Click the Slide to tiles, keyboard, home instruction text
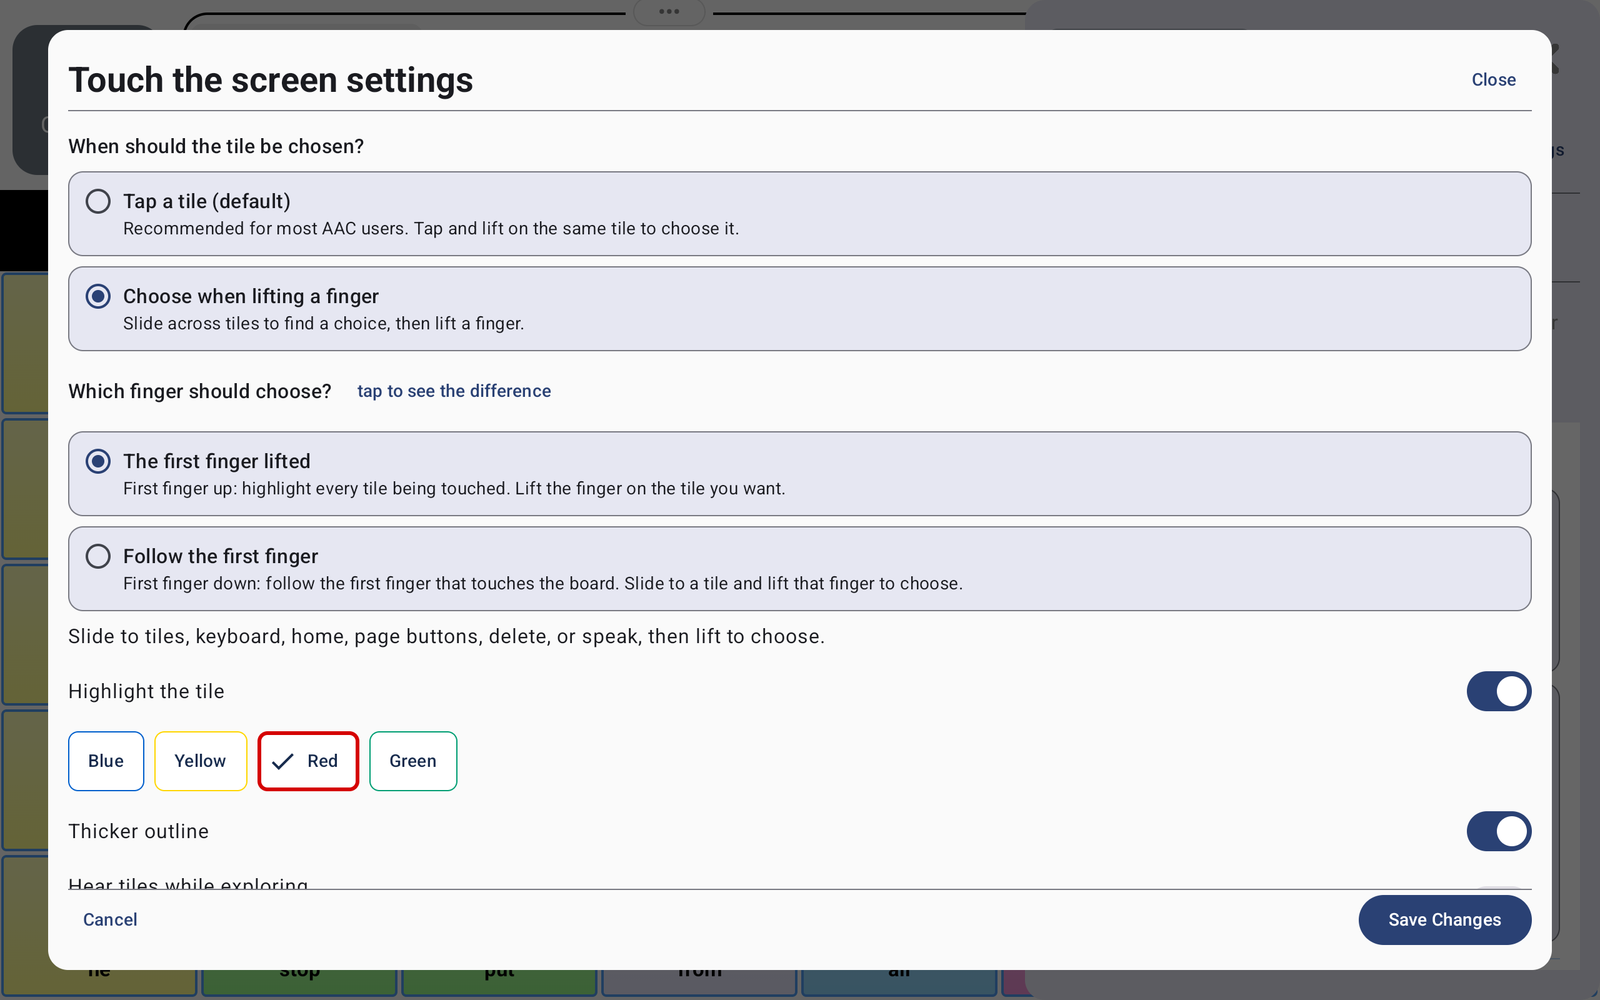Image resolution: width=1600 pixels, height=1000 pixels. coord(446,637)
